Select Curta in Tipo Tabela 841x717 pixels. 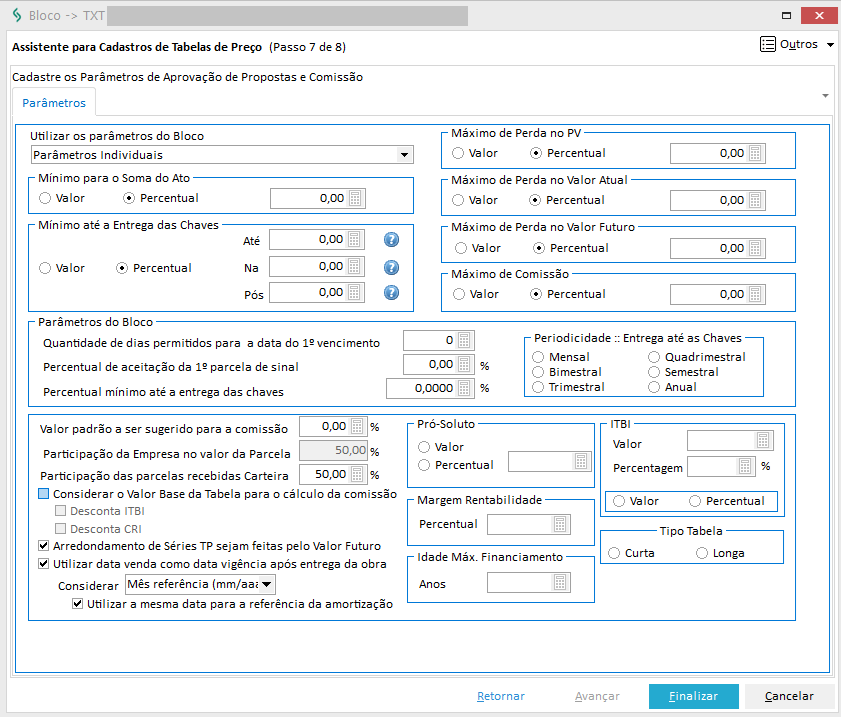(x=615, y=553)
